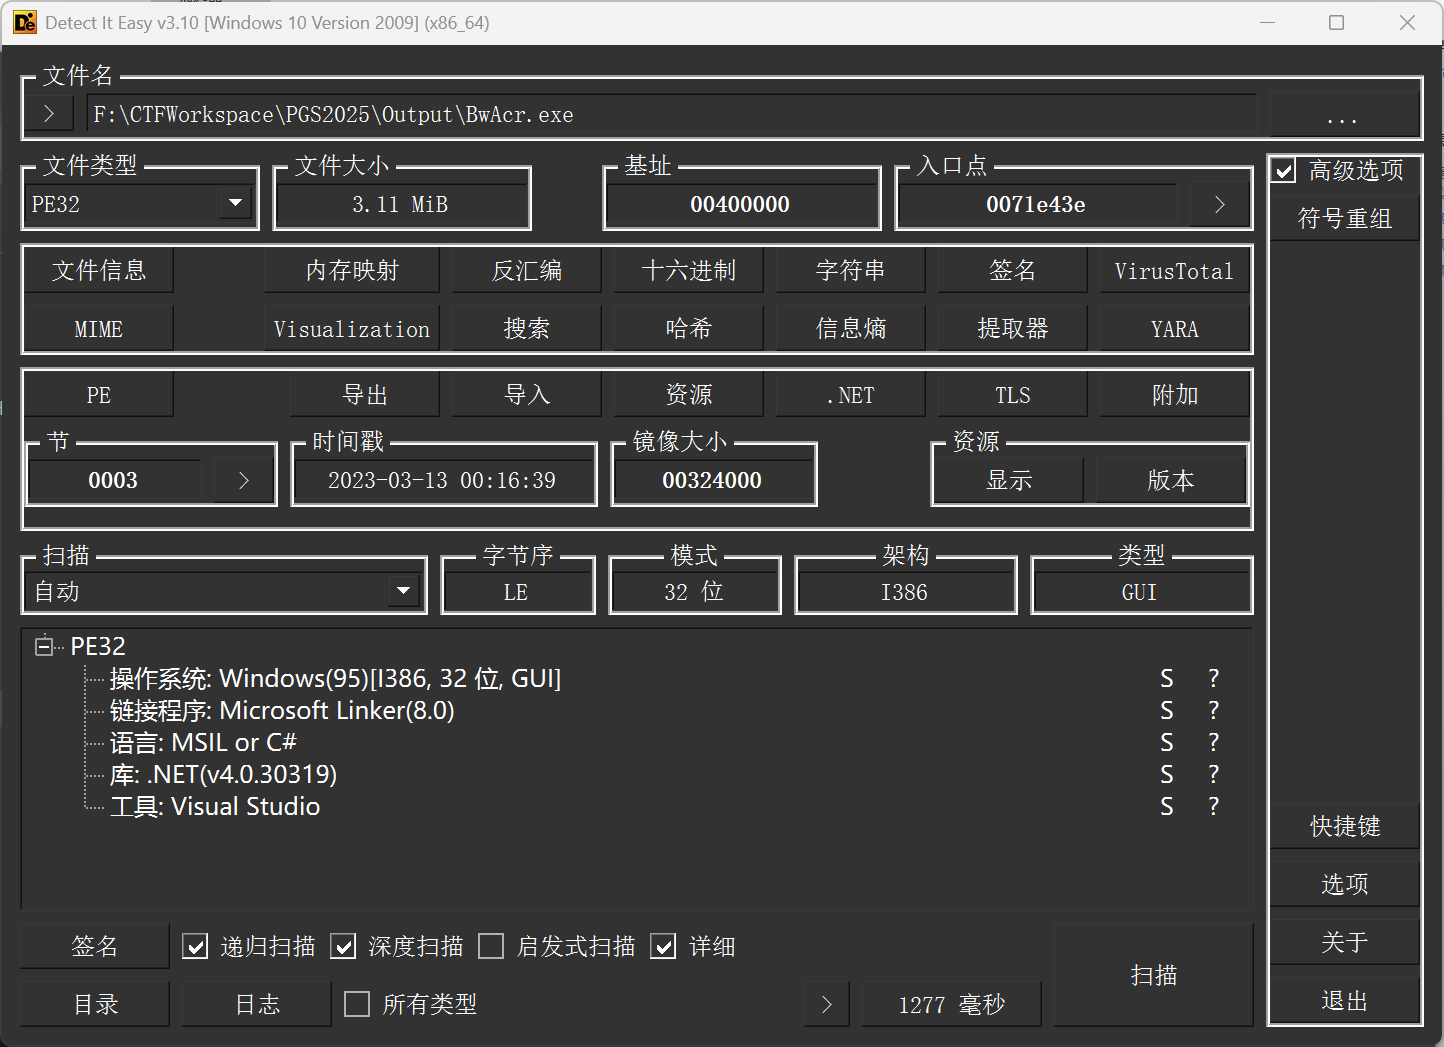Open the 十六进制 hex viewer
The width and height of the screenshot is (1444, 1047).
pos(688,270)
